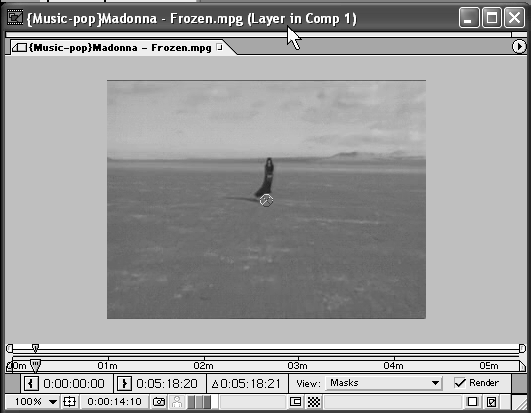Set the layer Out point with the brace button

(x=124, y=384)
